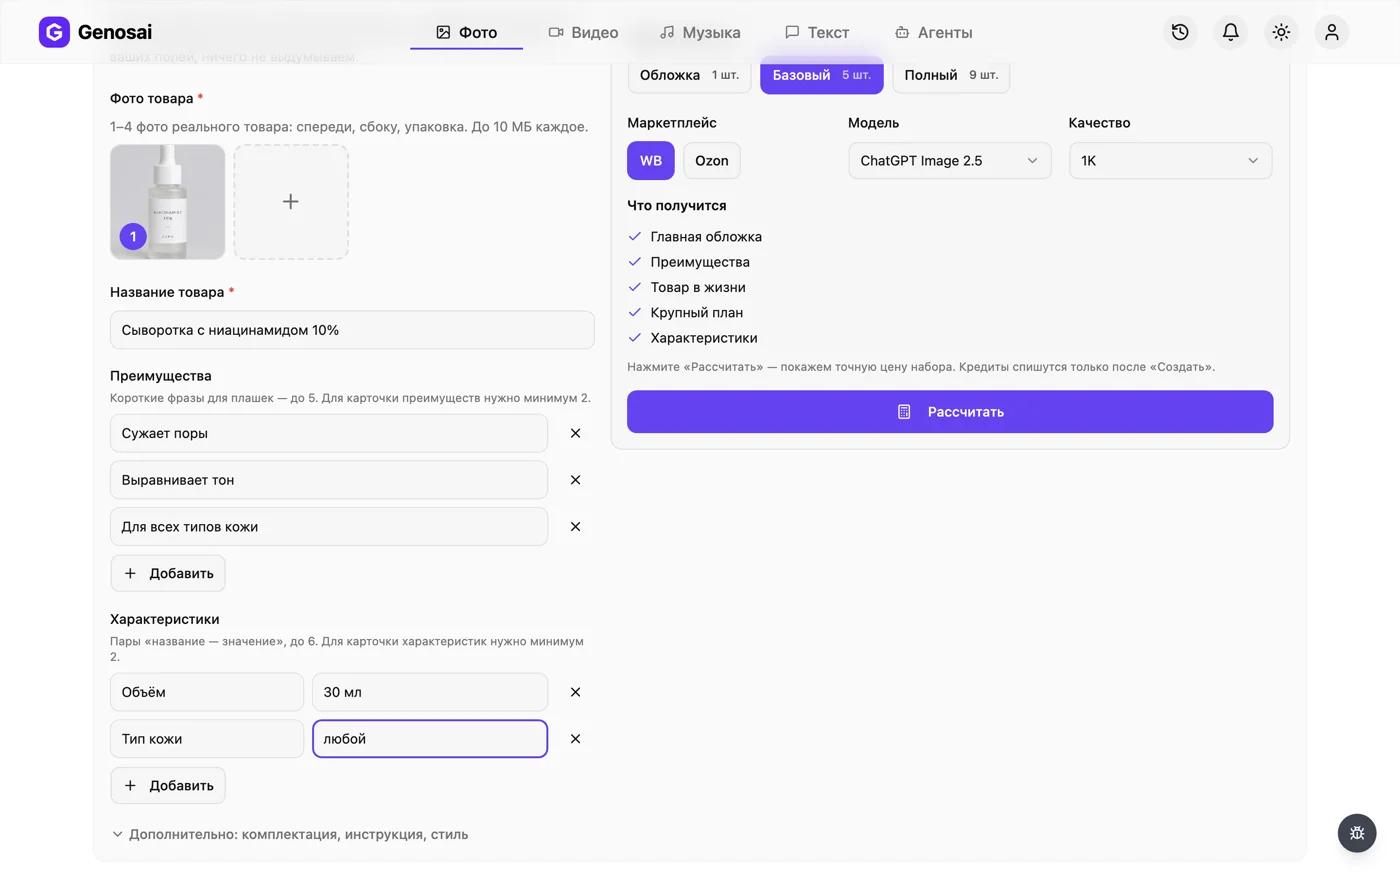Select the Ozon marketplace option
1400x876 pixels.
click(712, 161)
